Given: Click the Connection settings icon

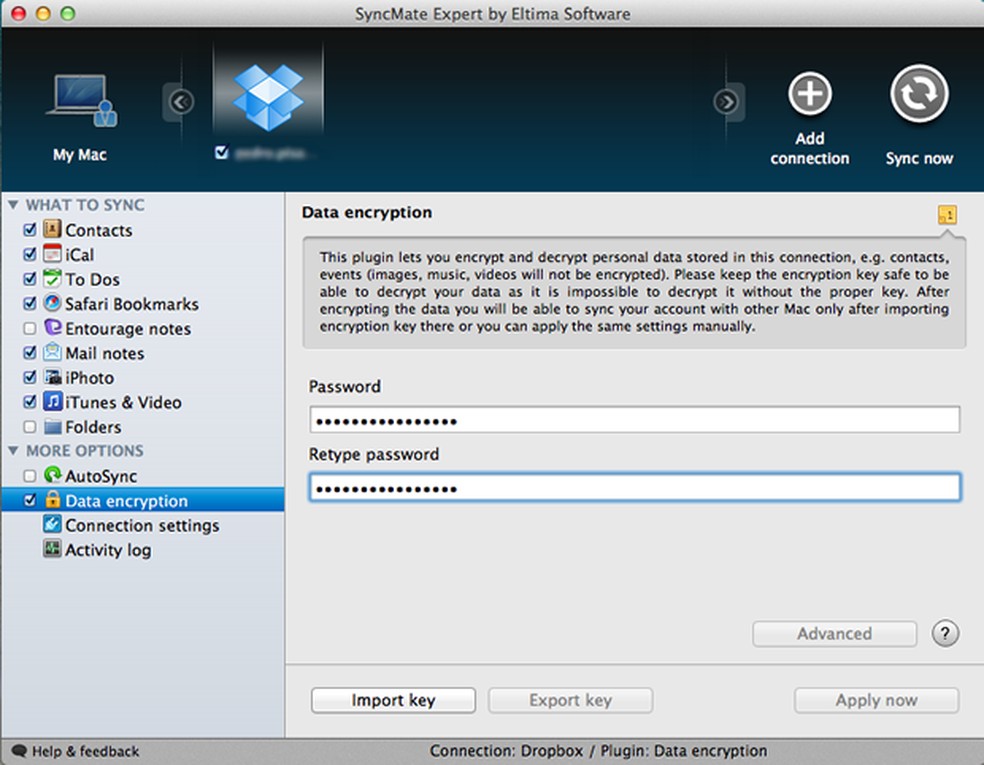Looking at the screenshot, I should click(52, 524).
